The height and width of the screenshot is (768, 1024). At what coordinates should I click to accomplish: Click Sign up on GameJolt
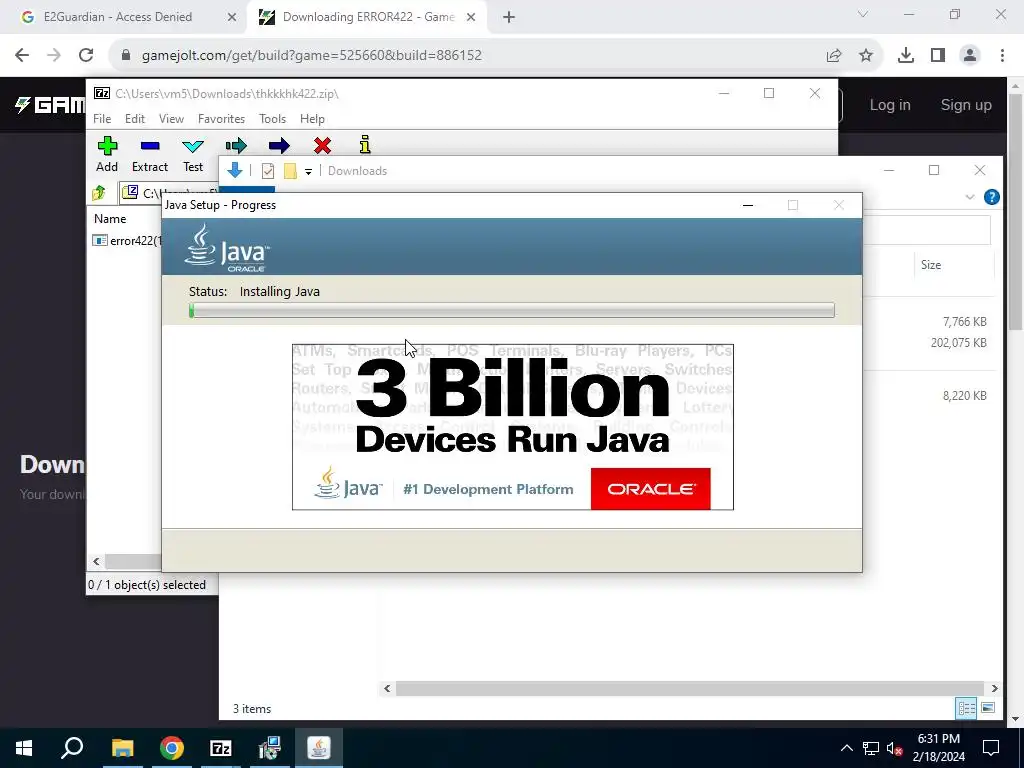tap(966, 105)
